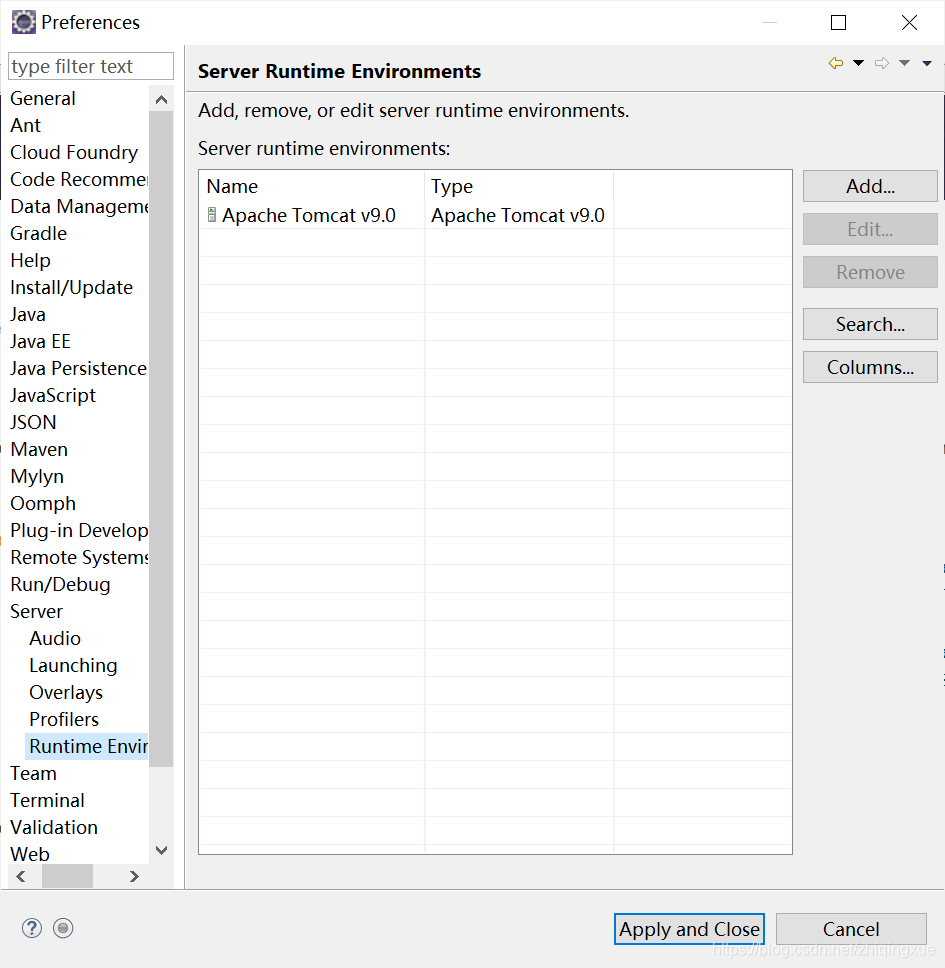The height and width of the screenshot is (968, 945).
Task: Click tree horizontal scroll left arrow
Action: click(x=21, y=876)
